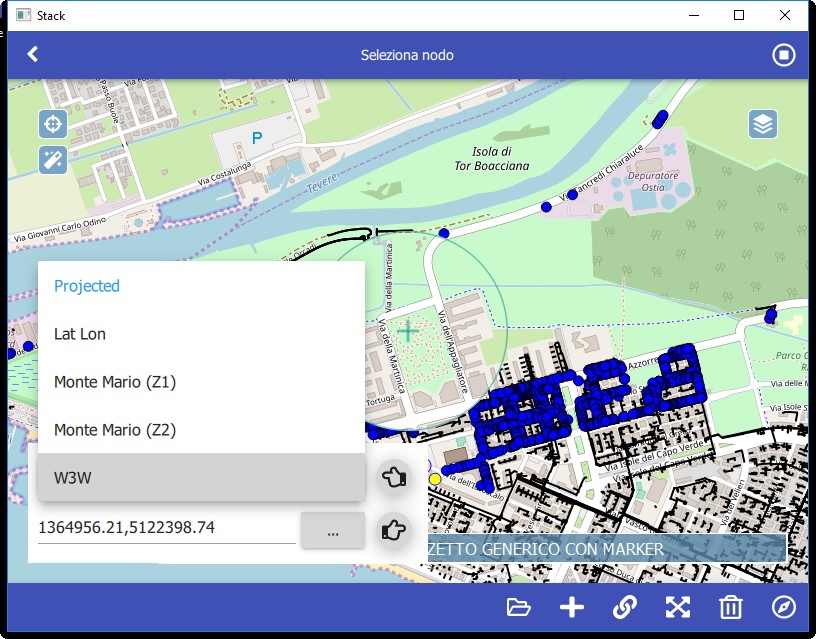Screen dimensions: 816x639
Task: Open the map layers panel
Action: (x=763, y=124)
